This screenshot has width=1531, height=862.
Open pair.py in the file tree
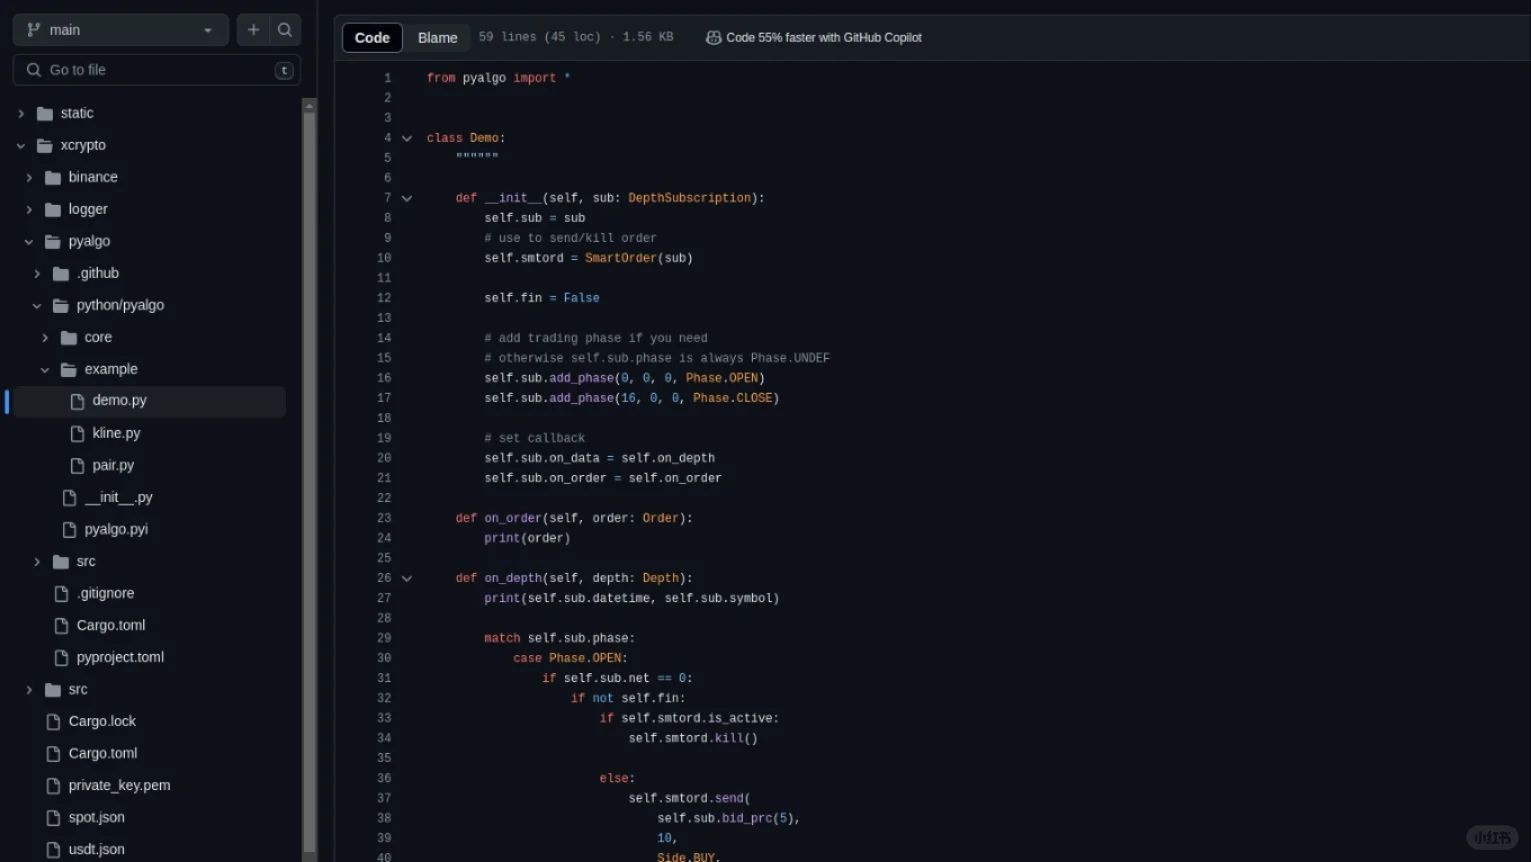[x=113, y=465]
